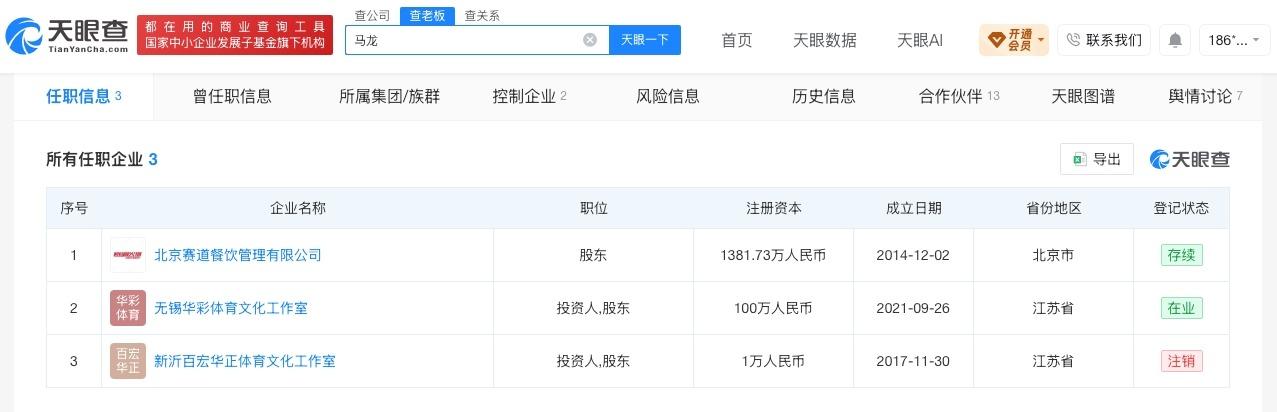
Task: Switch to the 所属集团/族群 tab
Action: (389, 96)
